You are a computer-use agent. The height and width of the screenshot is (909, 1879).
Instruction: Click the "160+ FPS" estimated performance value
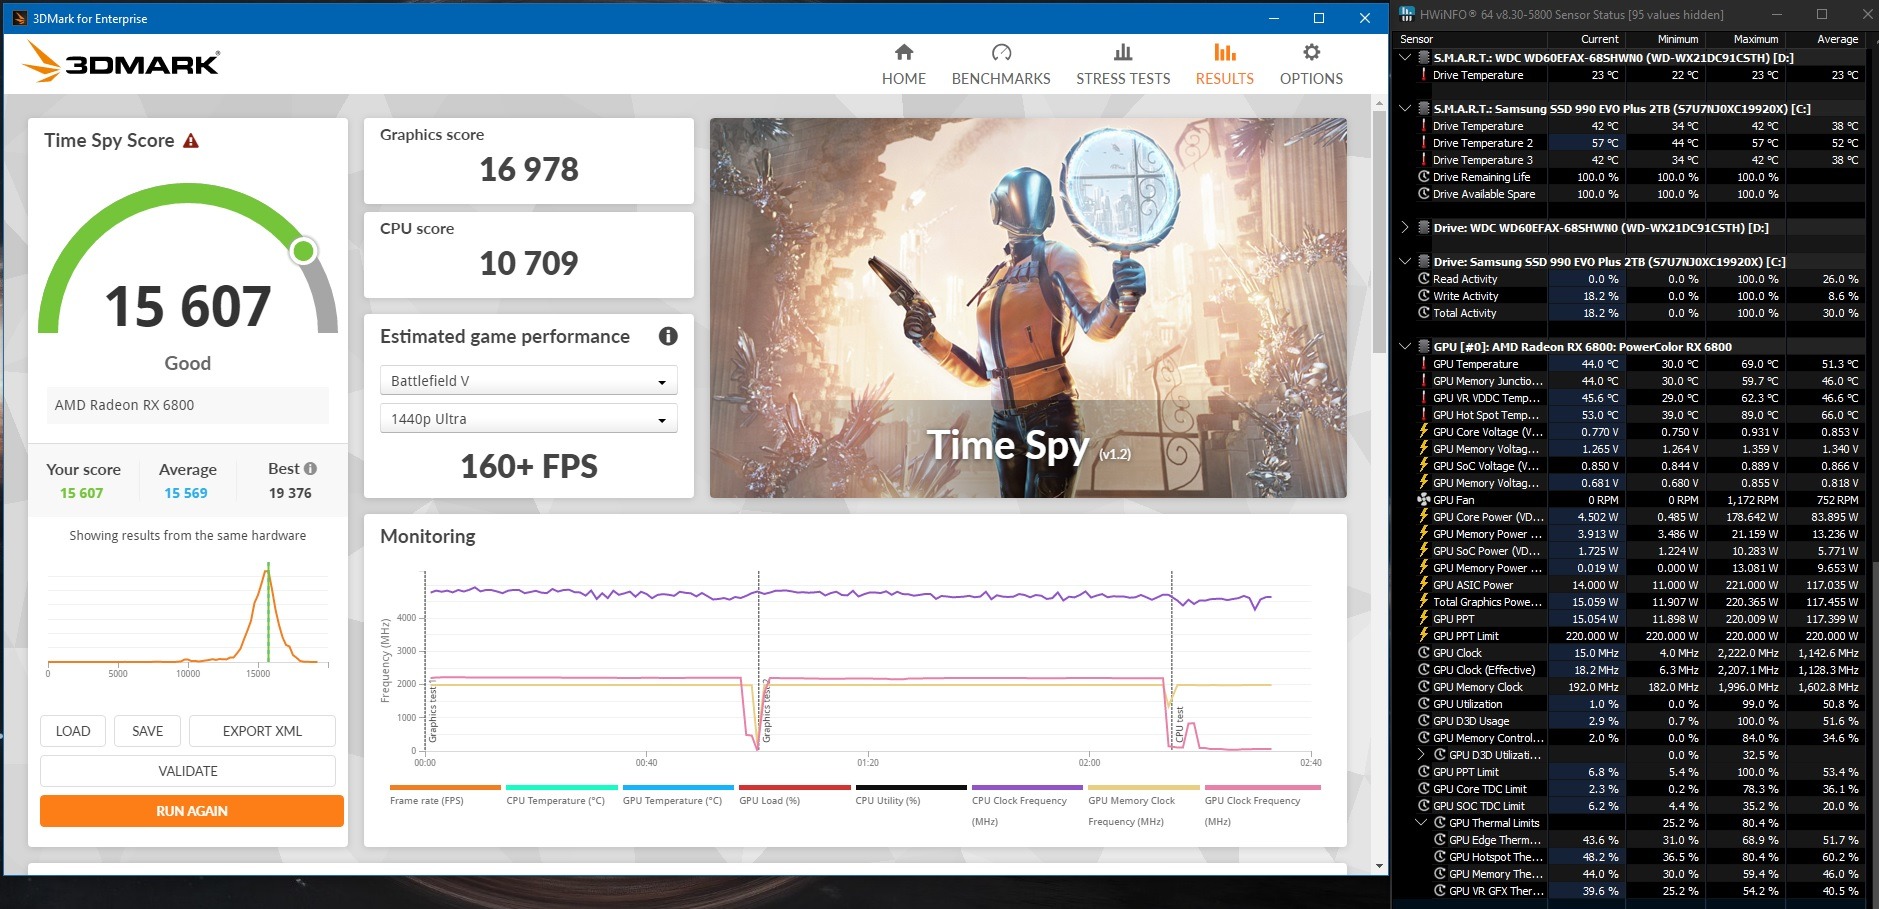click(x=529, y=466)
